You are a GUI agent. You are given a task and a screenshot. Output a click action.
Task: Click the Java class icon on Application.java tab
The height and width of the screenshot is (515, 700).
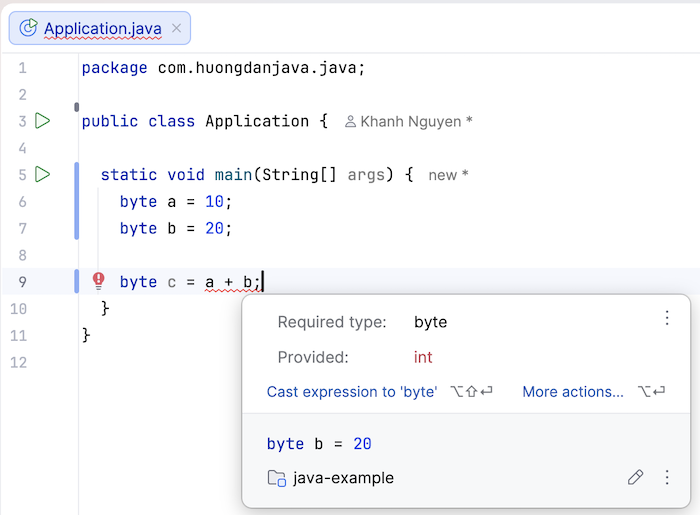pyautogui.click(x=28, y=28)
